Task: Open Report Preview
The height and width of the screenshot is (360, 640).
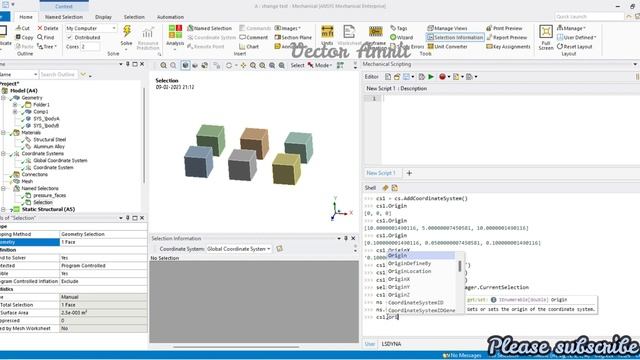Action: [507, 37]
